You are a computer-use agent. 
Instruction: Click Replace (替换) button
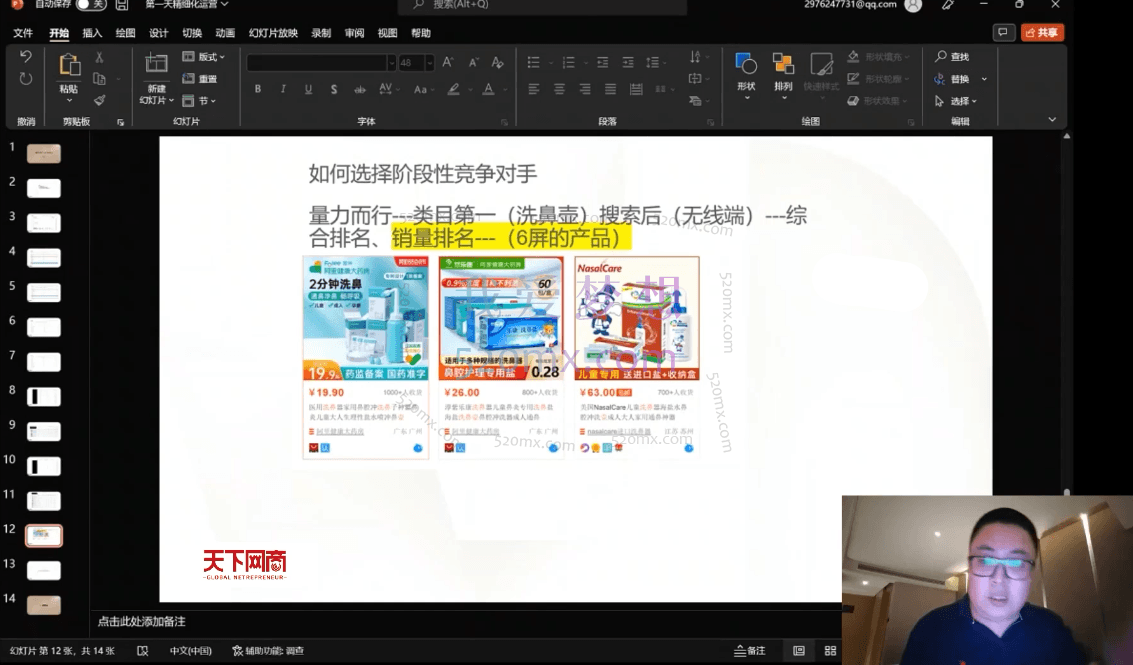tap(952, 79)
